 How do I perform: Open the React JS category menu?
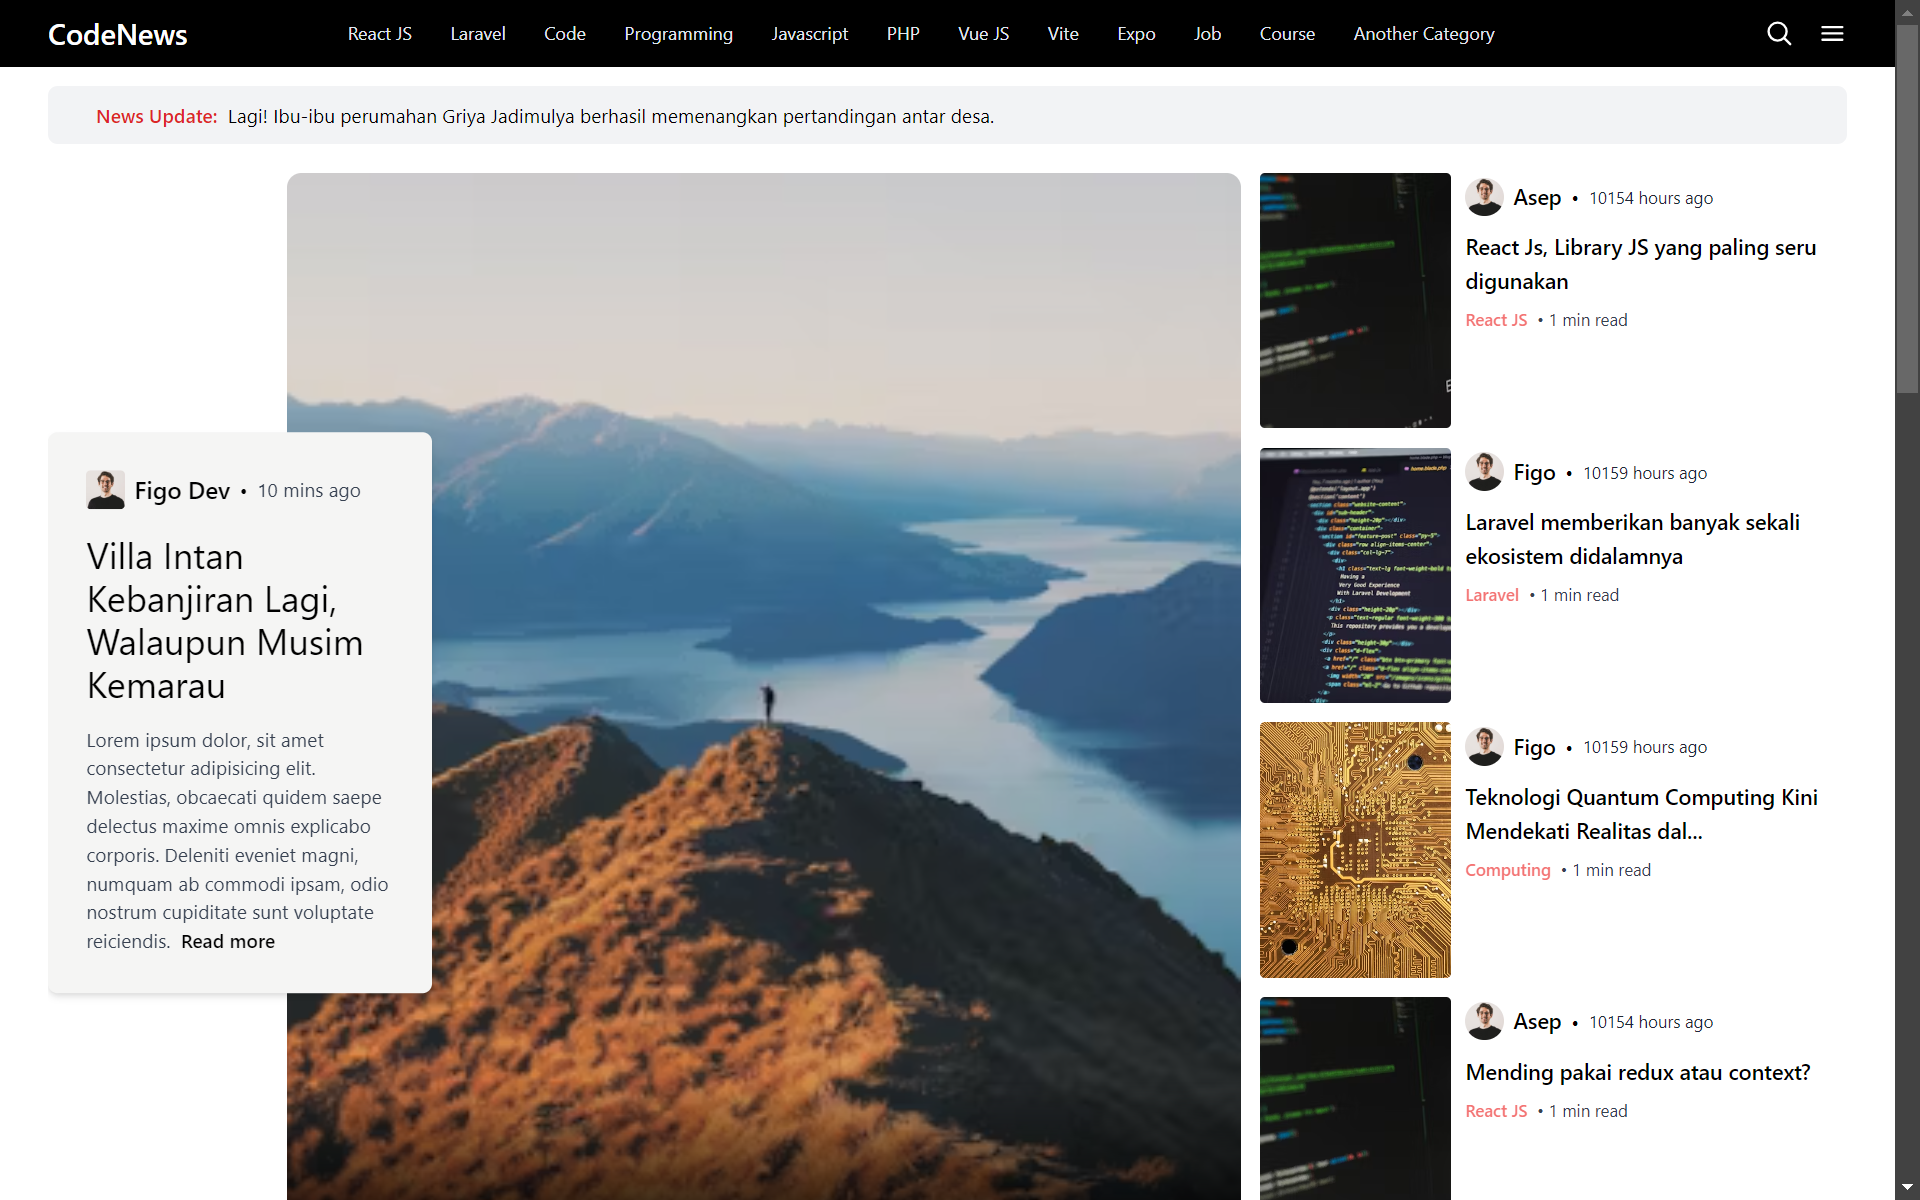pyautogui.click(x=379, y=34)
